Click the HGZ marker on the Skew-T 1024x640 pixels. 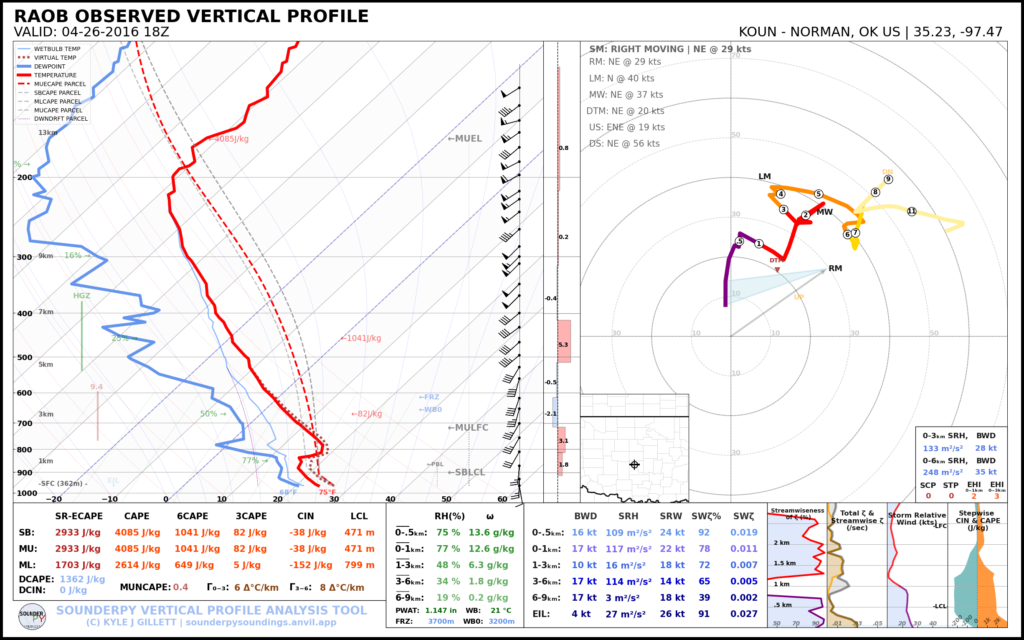coord(84,297)
